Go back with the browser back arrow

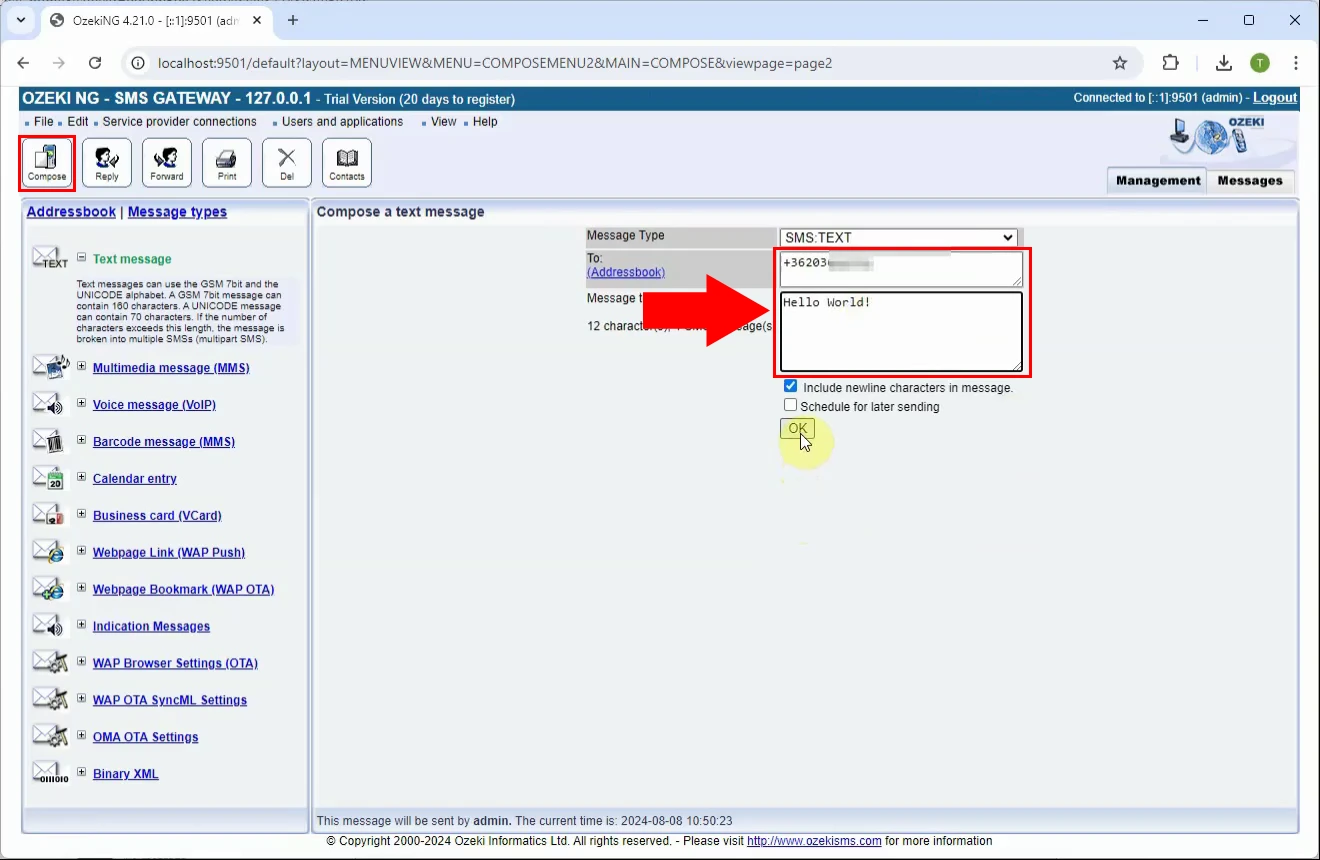(x=23, y=63)
